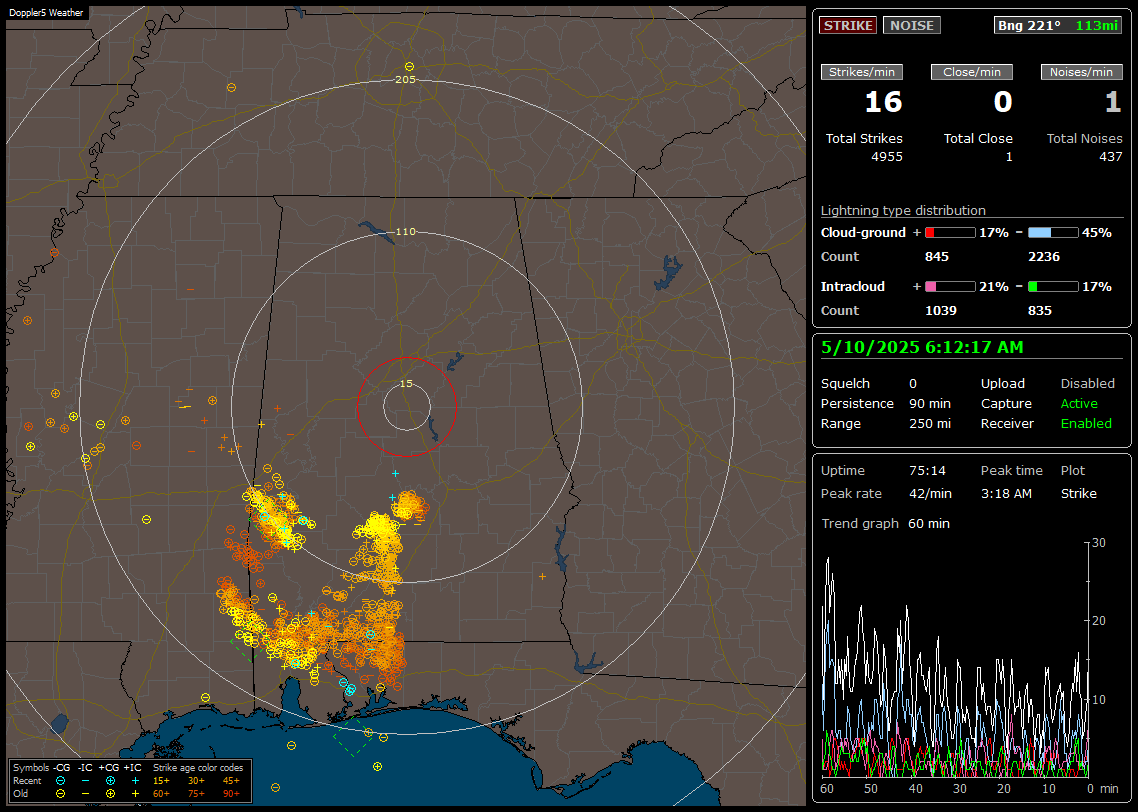Viewport: 1138px width, 812px height.
Task: Click the Close/min label box
Action: pos(972,72)
